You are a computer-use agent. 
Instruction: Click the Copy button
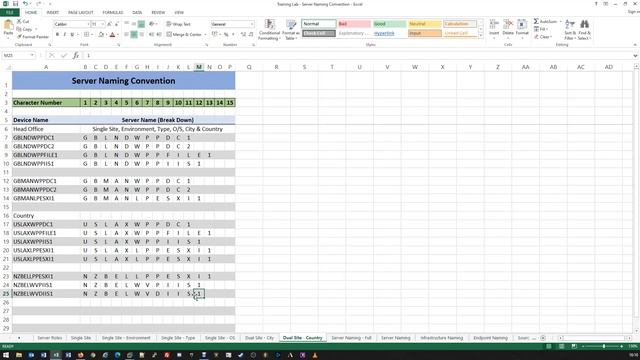pos(24,29)
